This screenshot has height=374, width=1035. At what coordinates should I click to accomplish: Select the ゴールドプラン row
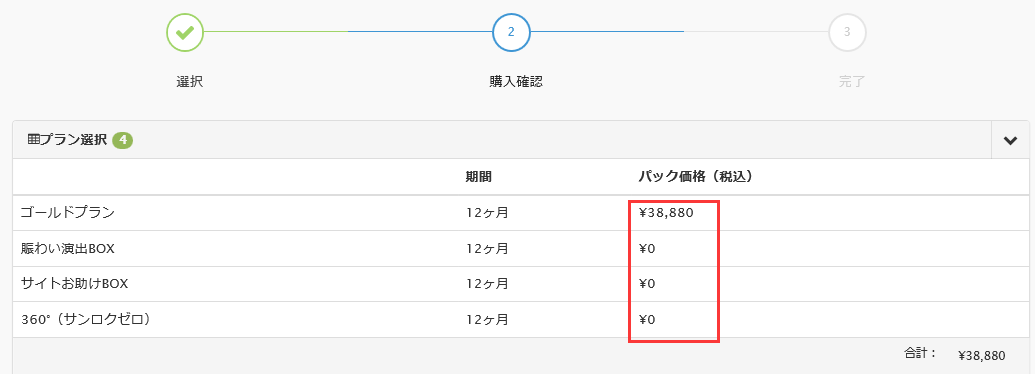[520, 212]
